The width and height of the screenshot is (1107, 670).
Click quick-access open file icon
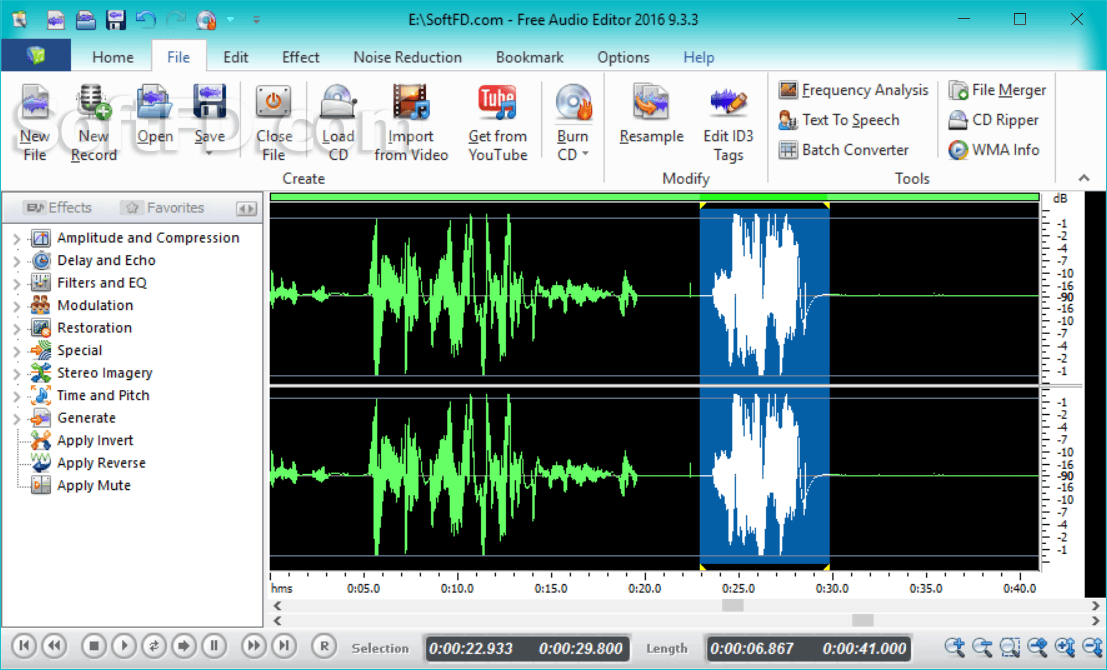point(85,19)
